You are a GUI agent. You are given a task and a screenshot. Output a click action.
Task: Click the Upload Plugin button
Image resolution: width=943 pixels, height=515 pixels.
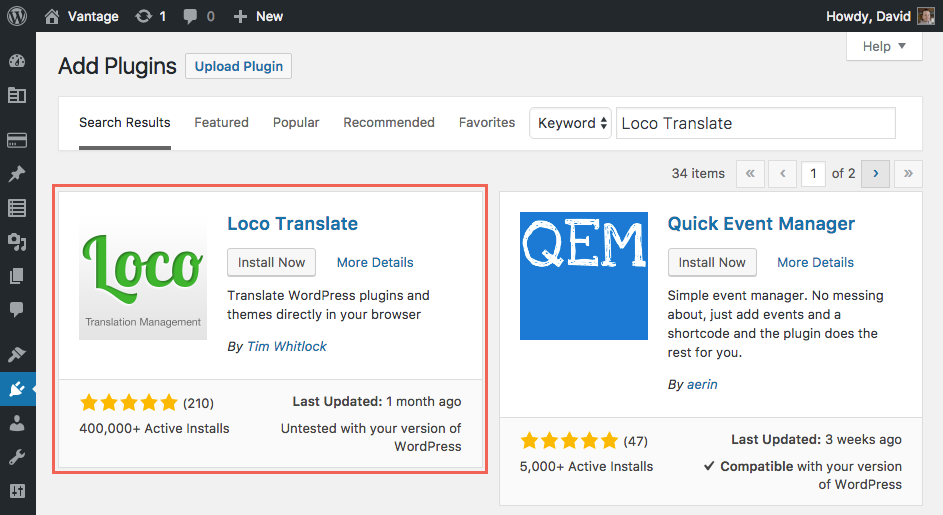coord(239,66)
